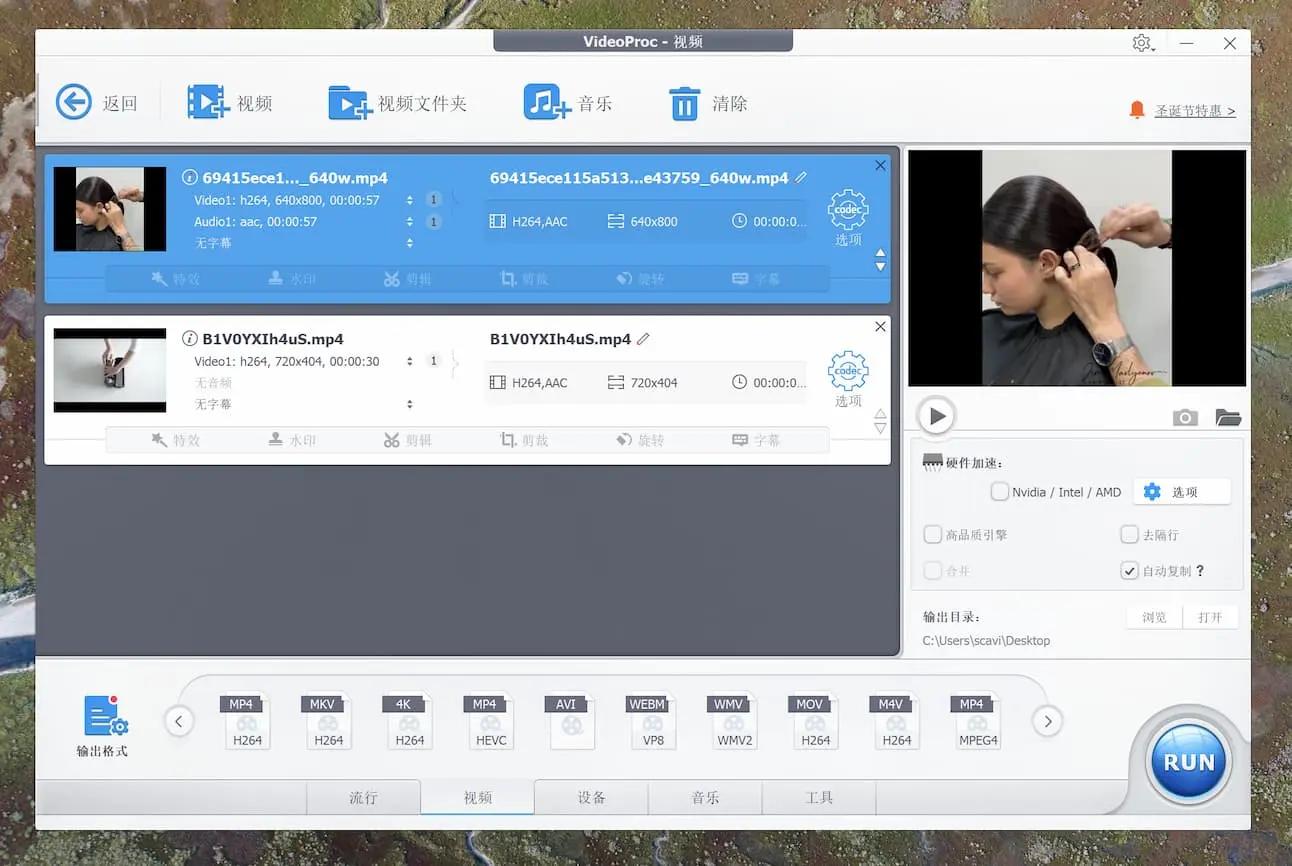The image size is (1292, 866).
Task: Check the 高品质引擎 checkbox
Action: pyautogui.click(x=934, y=534)
